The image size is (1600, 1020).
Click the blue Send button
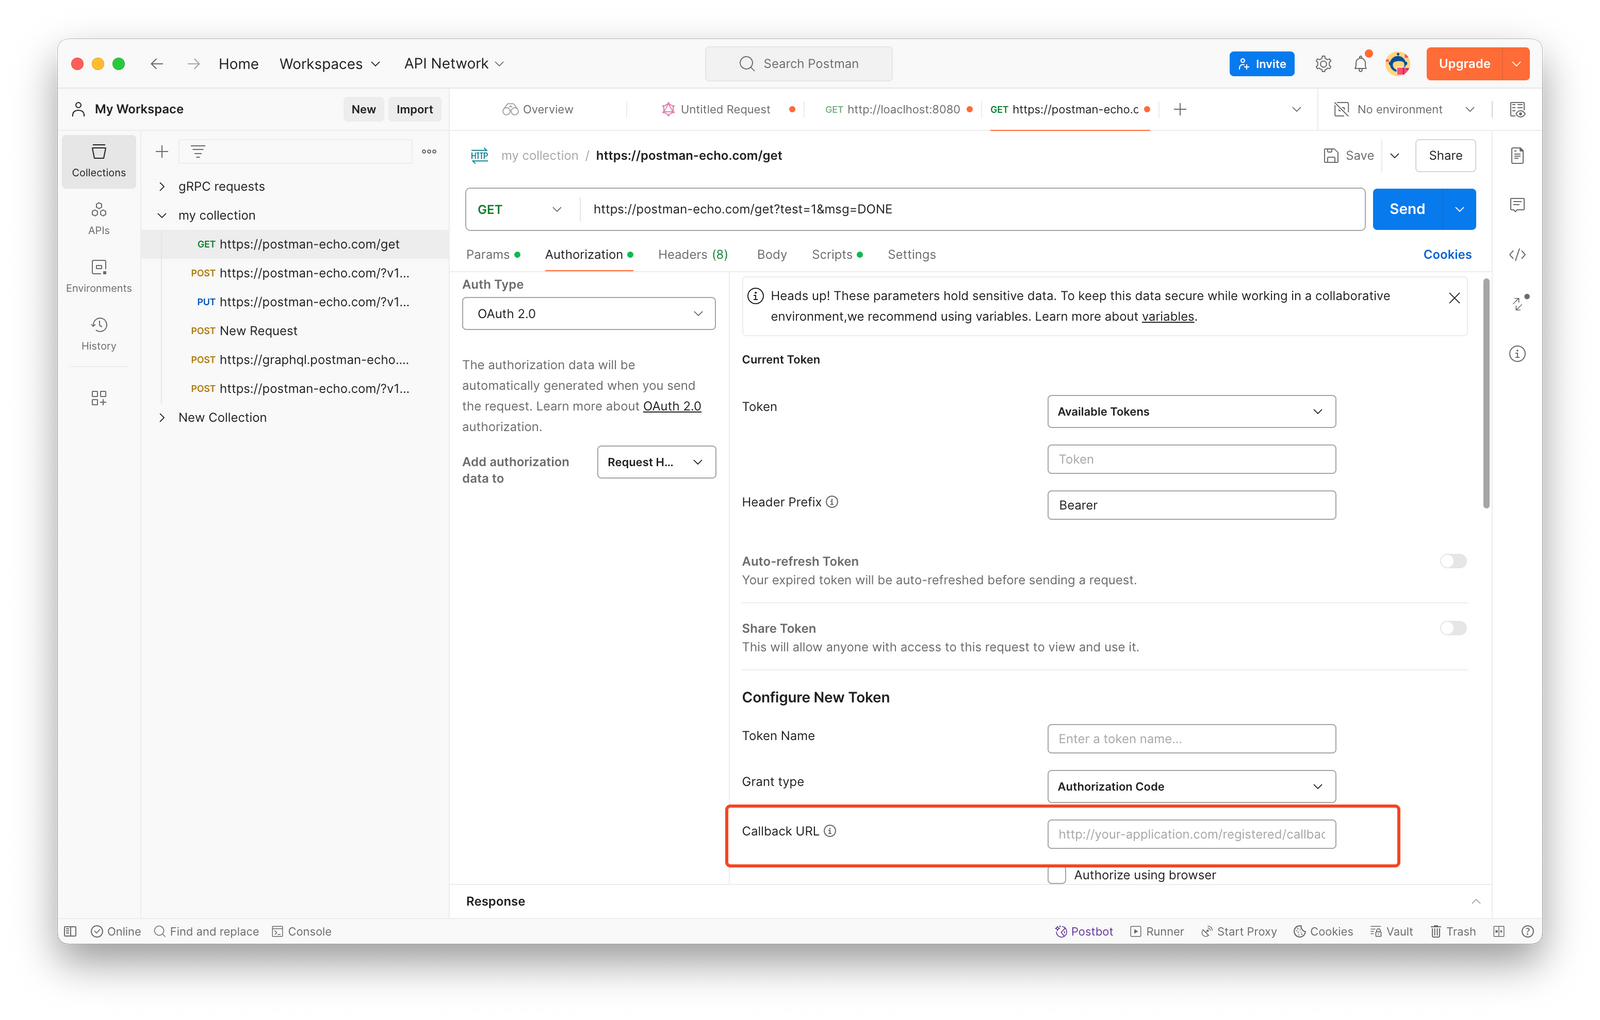pos(1406,209)
